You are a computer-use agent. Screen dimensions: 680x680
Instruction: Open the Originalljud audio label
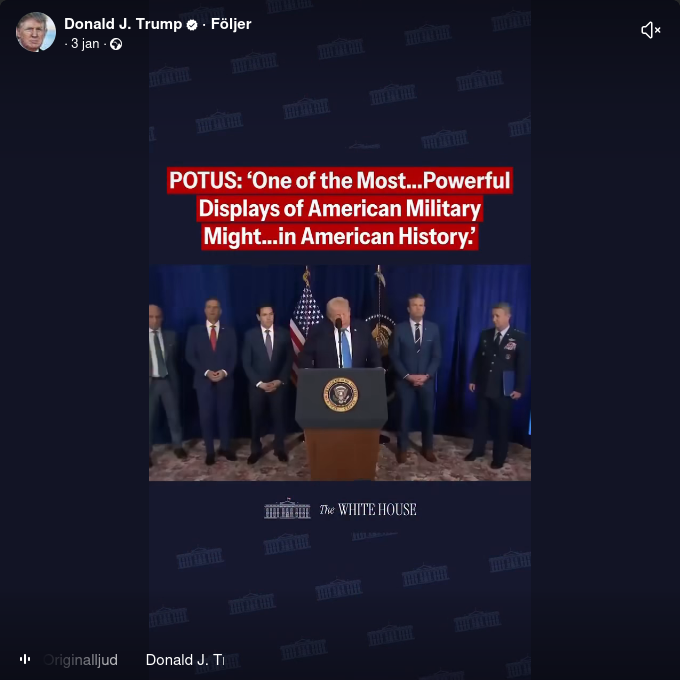coord(81,660)
